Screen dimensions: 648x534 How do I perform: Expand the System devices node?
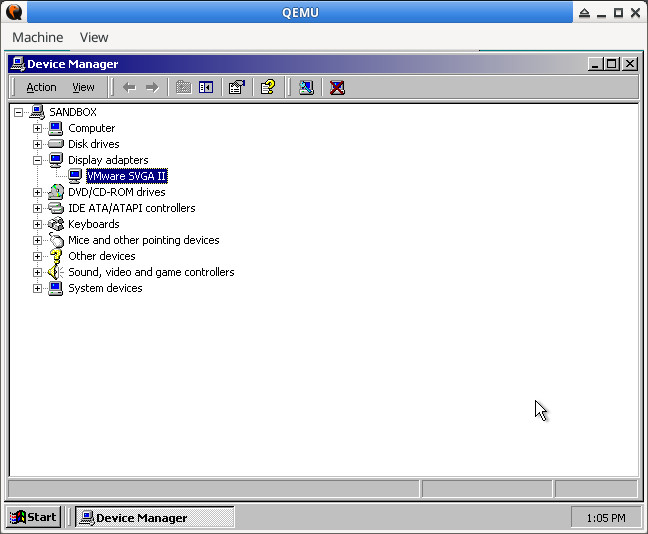pyautogui.click(x=38, y=288)
